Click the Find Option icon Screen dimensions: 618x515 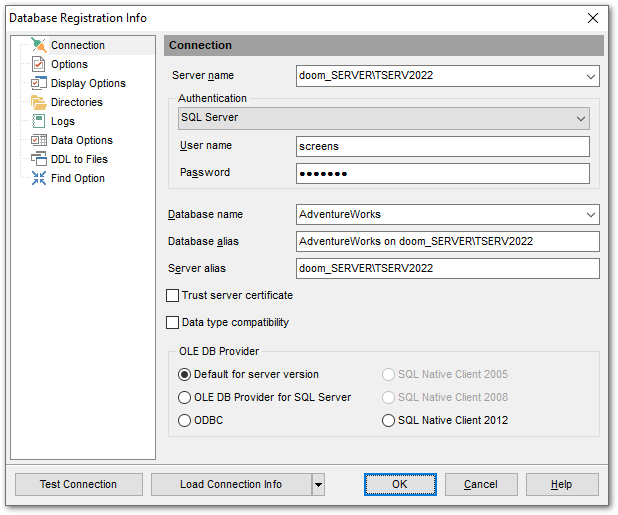click(39, 178)
